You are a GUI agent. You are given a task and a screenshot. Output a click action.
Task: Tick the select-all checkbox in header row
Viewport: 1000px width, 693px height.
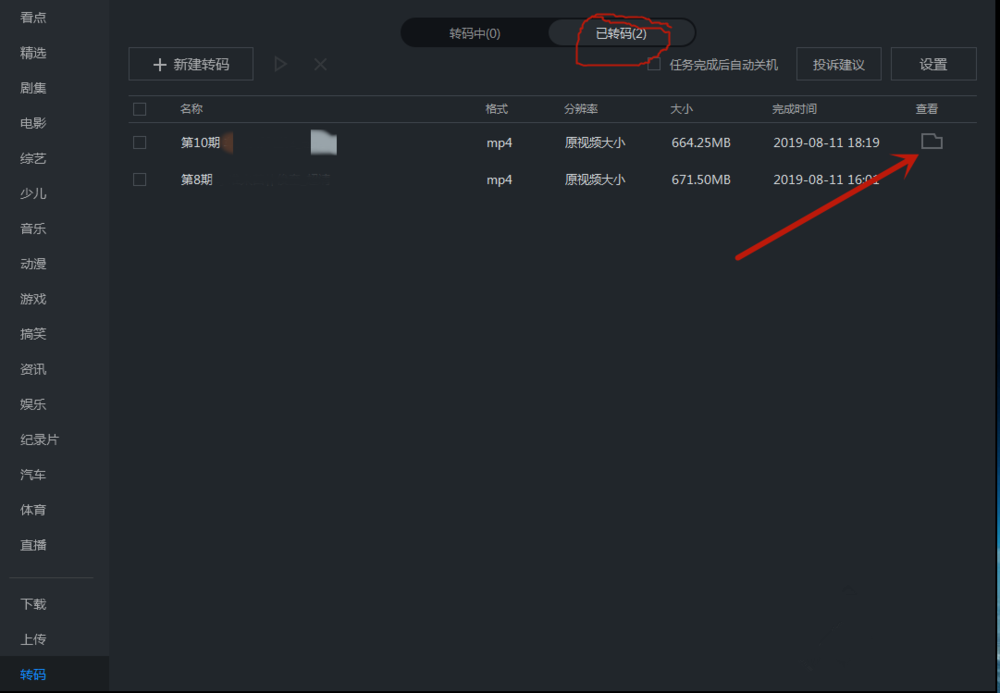click(140, 109)
